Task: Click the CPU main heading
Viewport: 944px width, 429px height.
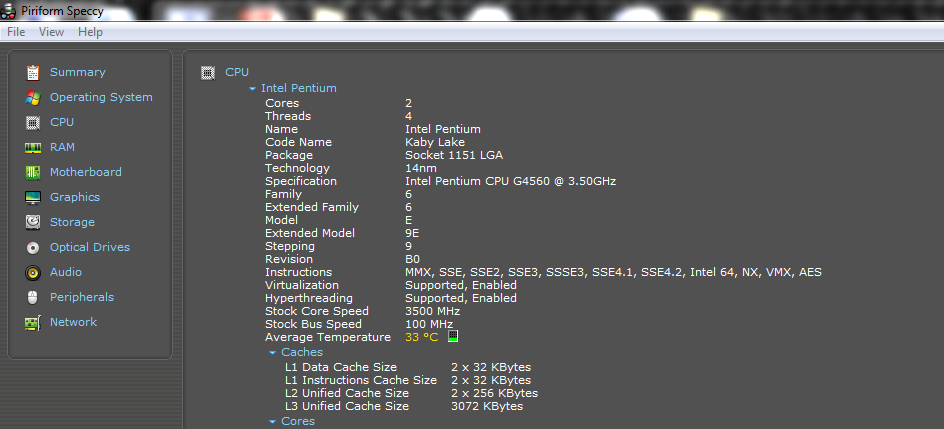Action: (237, 72)
